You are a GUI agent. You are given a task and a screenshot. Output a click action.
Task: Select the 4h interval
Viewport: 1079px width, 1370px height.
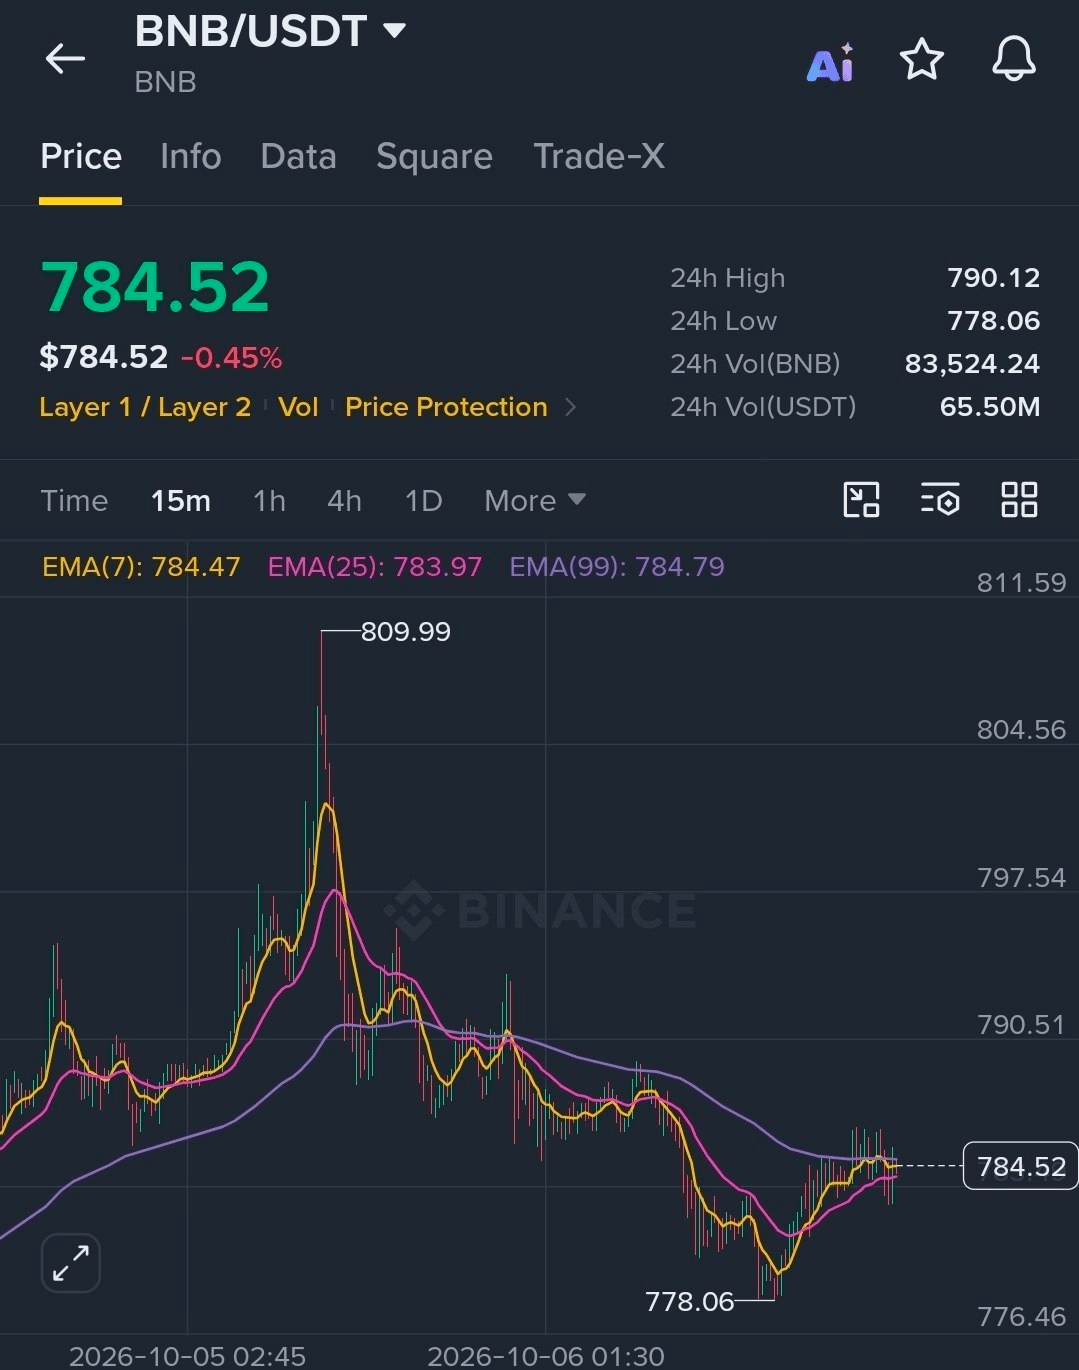[344, 500]
